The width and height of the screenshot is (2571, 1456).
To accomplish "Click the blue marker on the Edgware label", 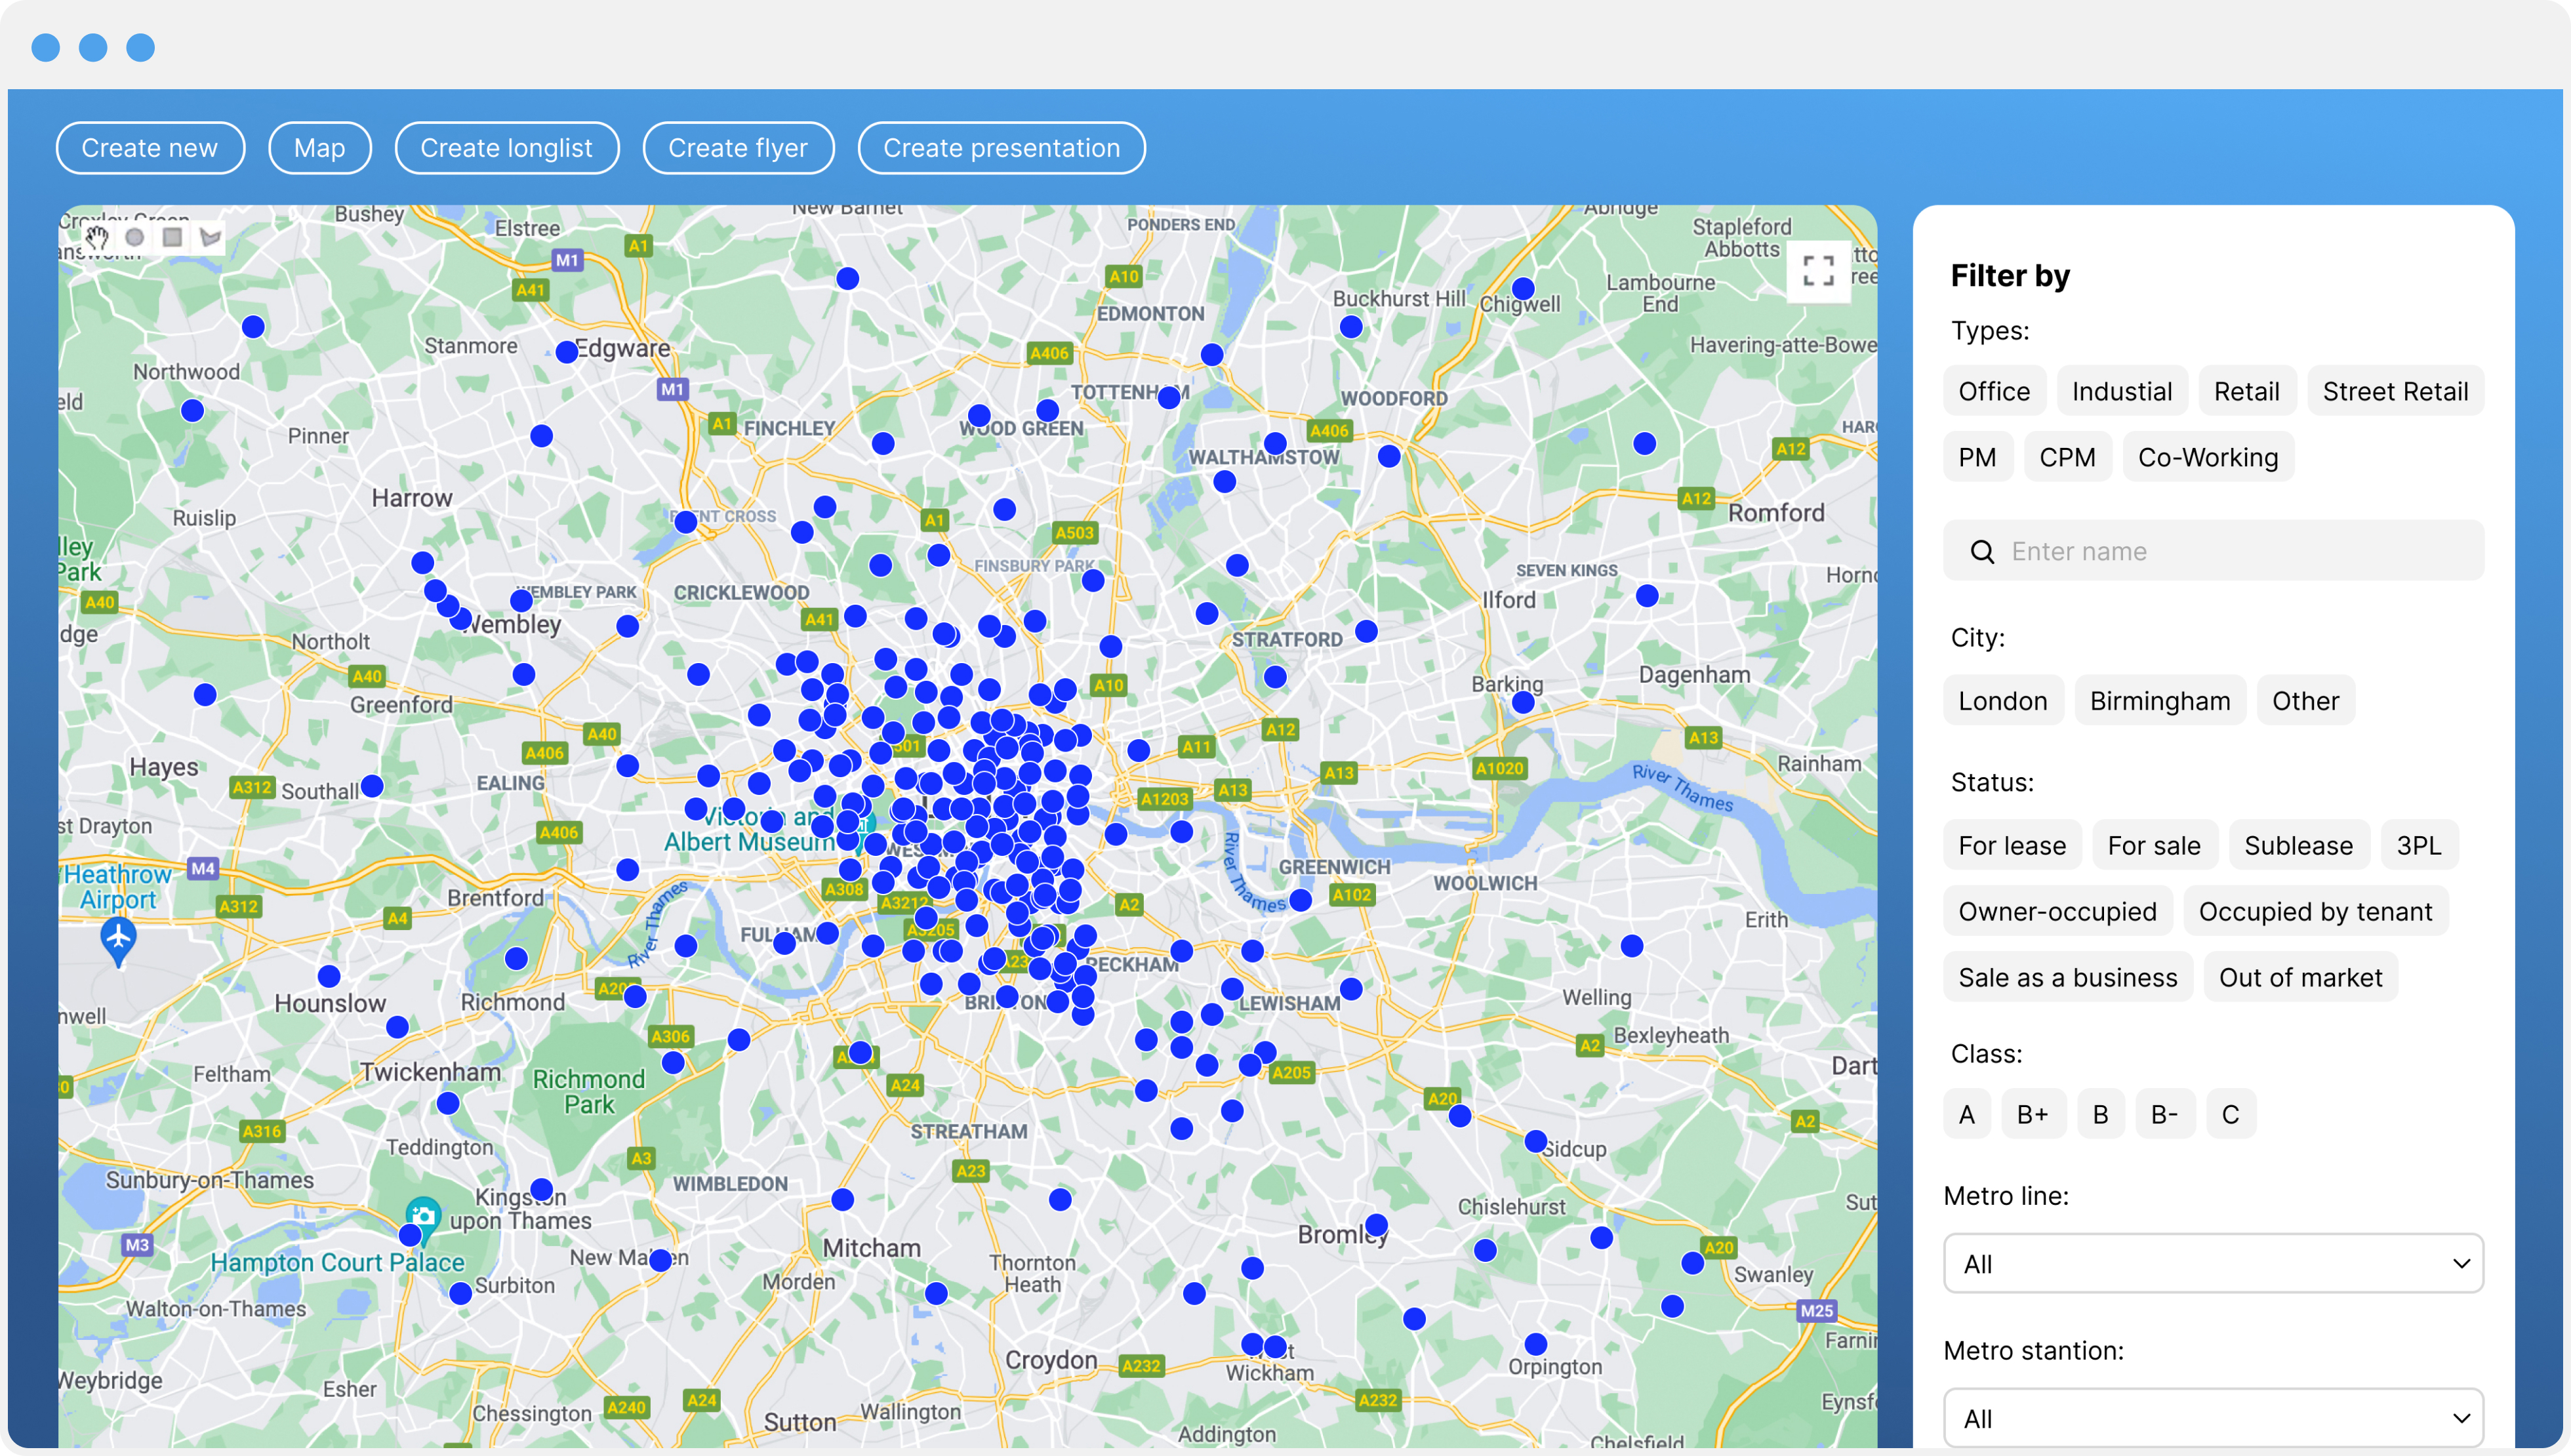I will [x=567, y=352].
